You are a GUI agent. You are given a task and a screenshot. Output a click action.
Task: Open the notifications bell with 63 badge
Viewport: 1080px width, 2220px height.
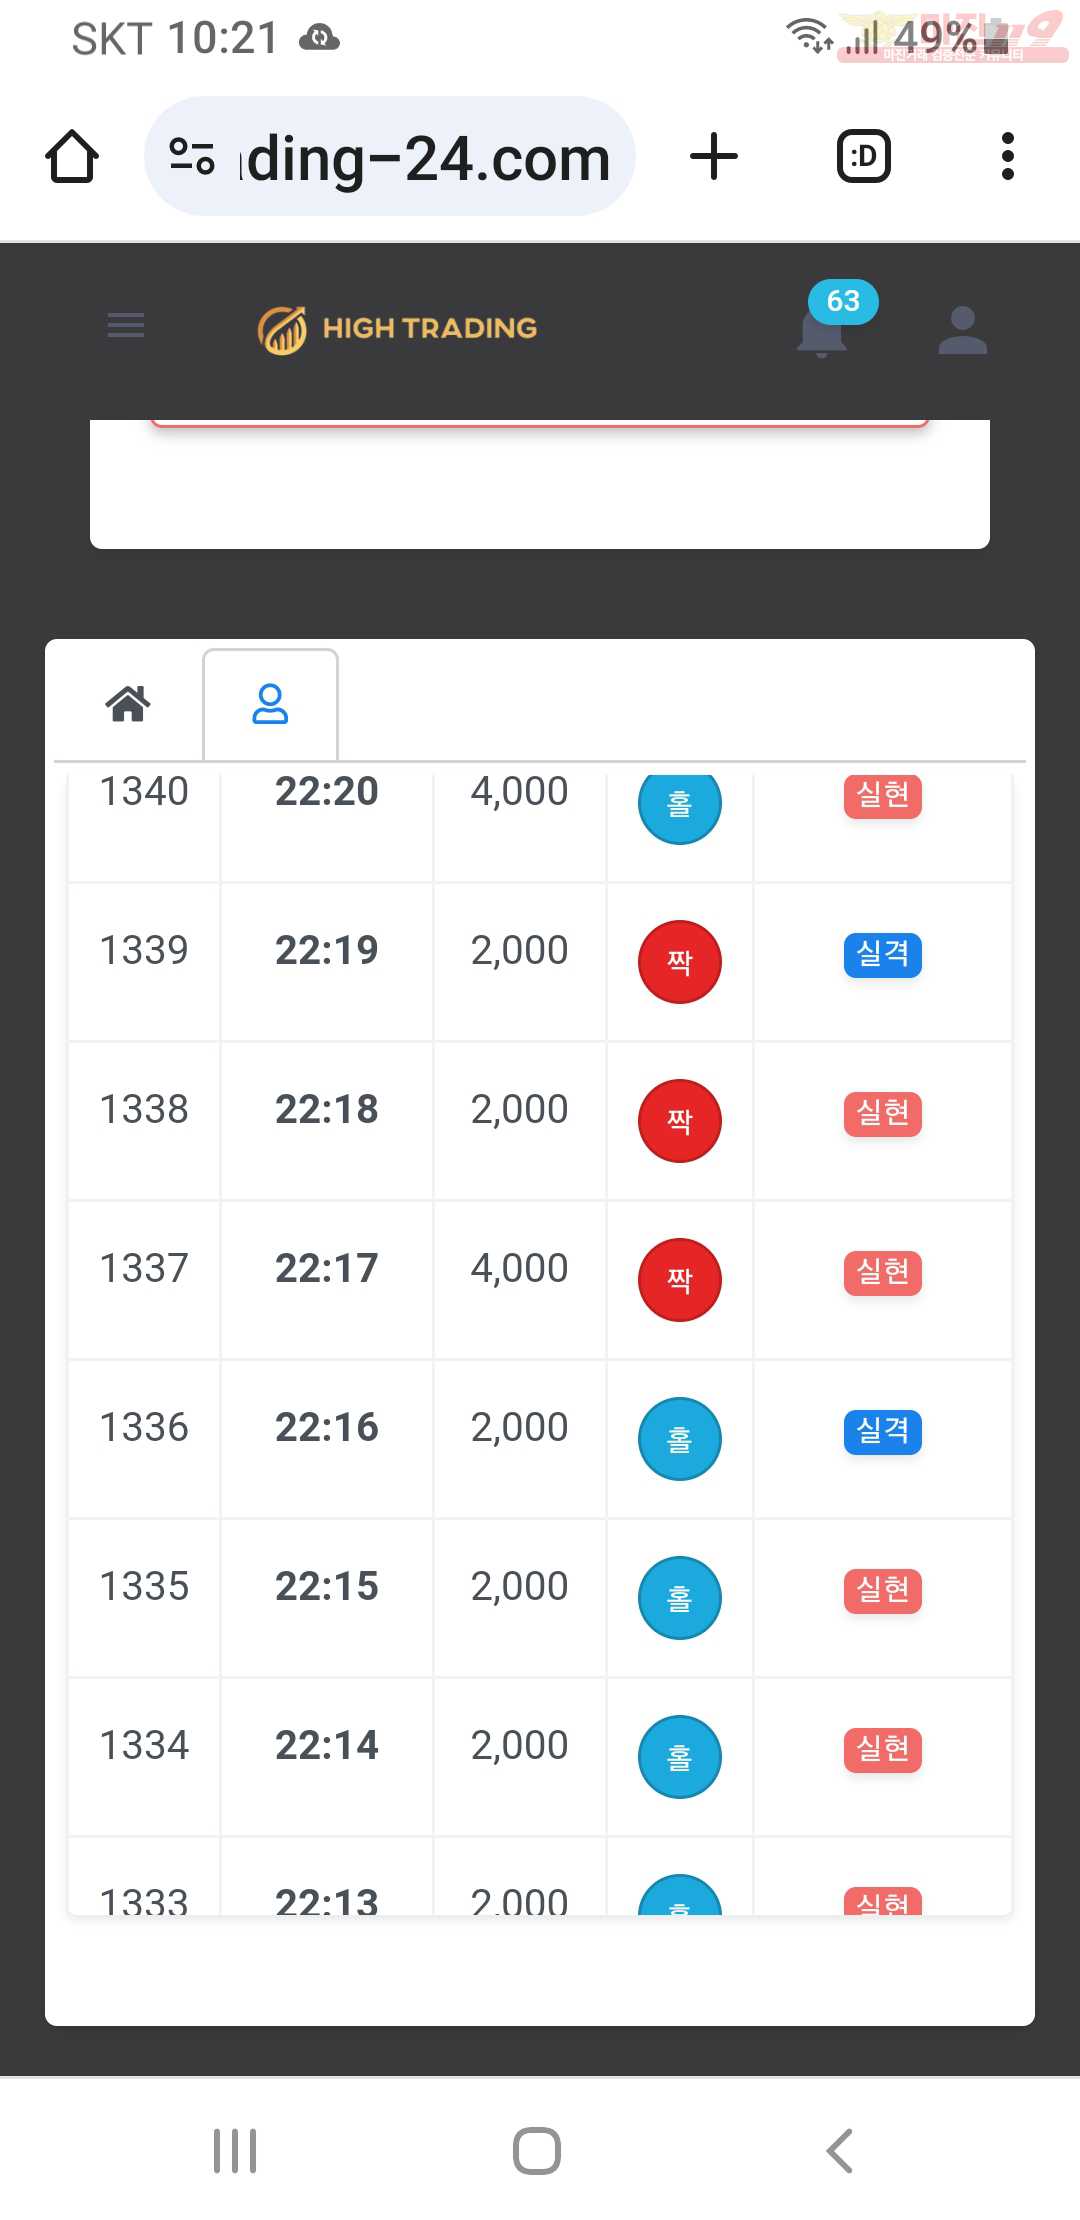823,329
